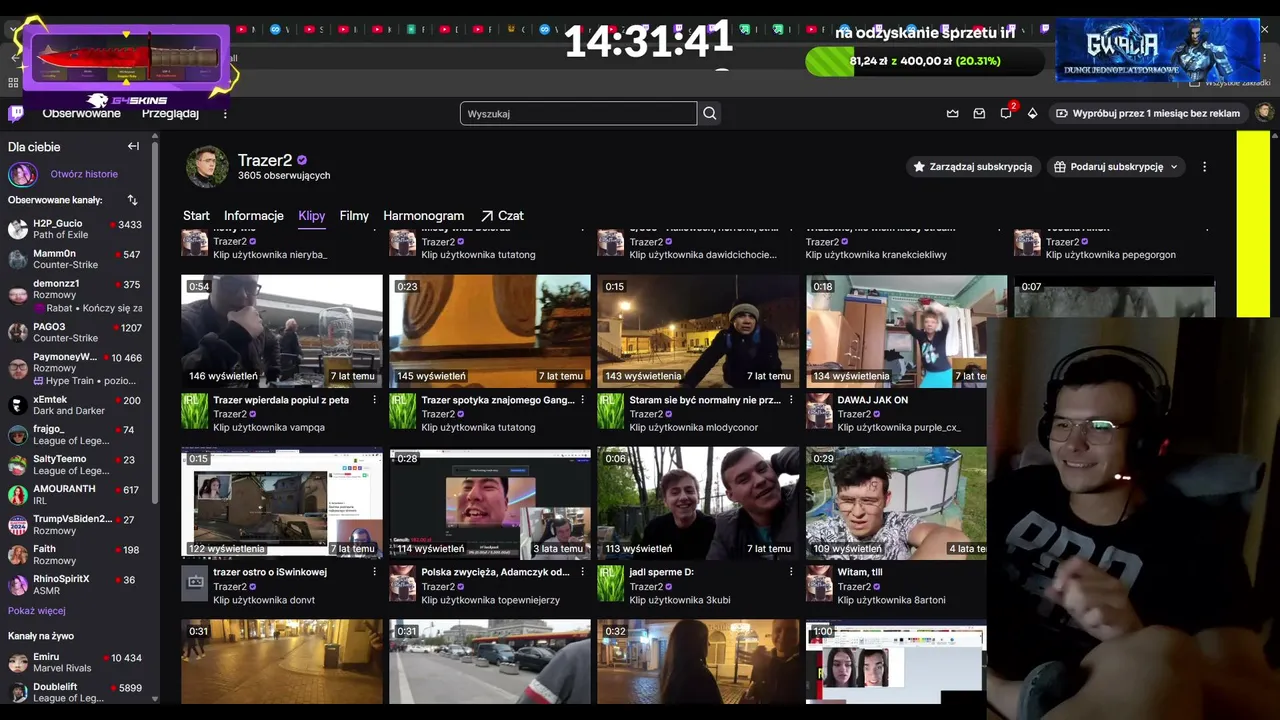Open the Harmonogram tab
The height and width of the screenshot is (720, 1280).
click(424, 216)
